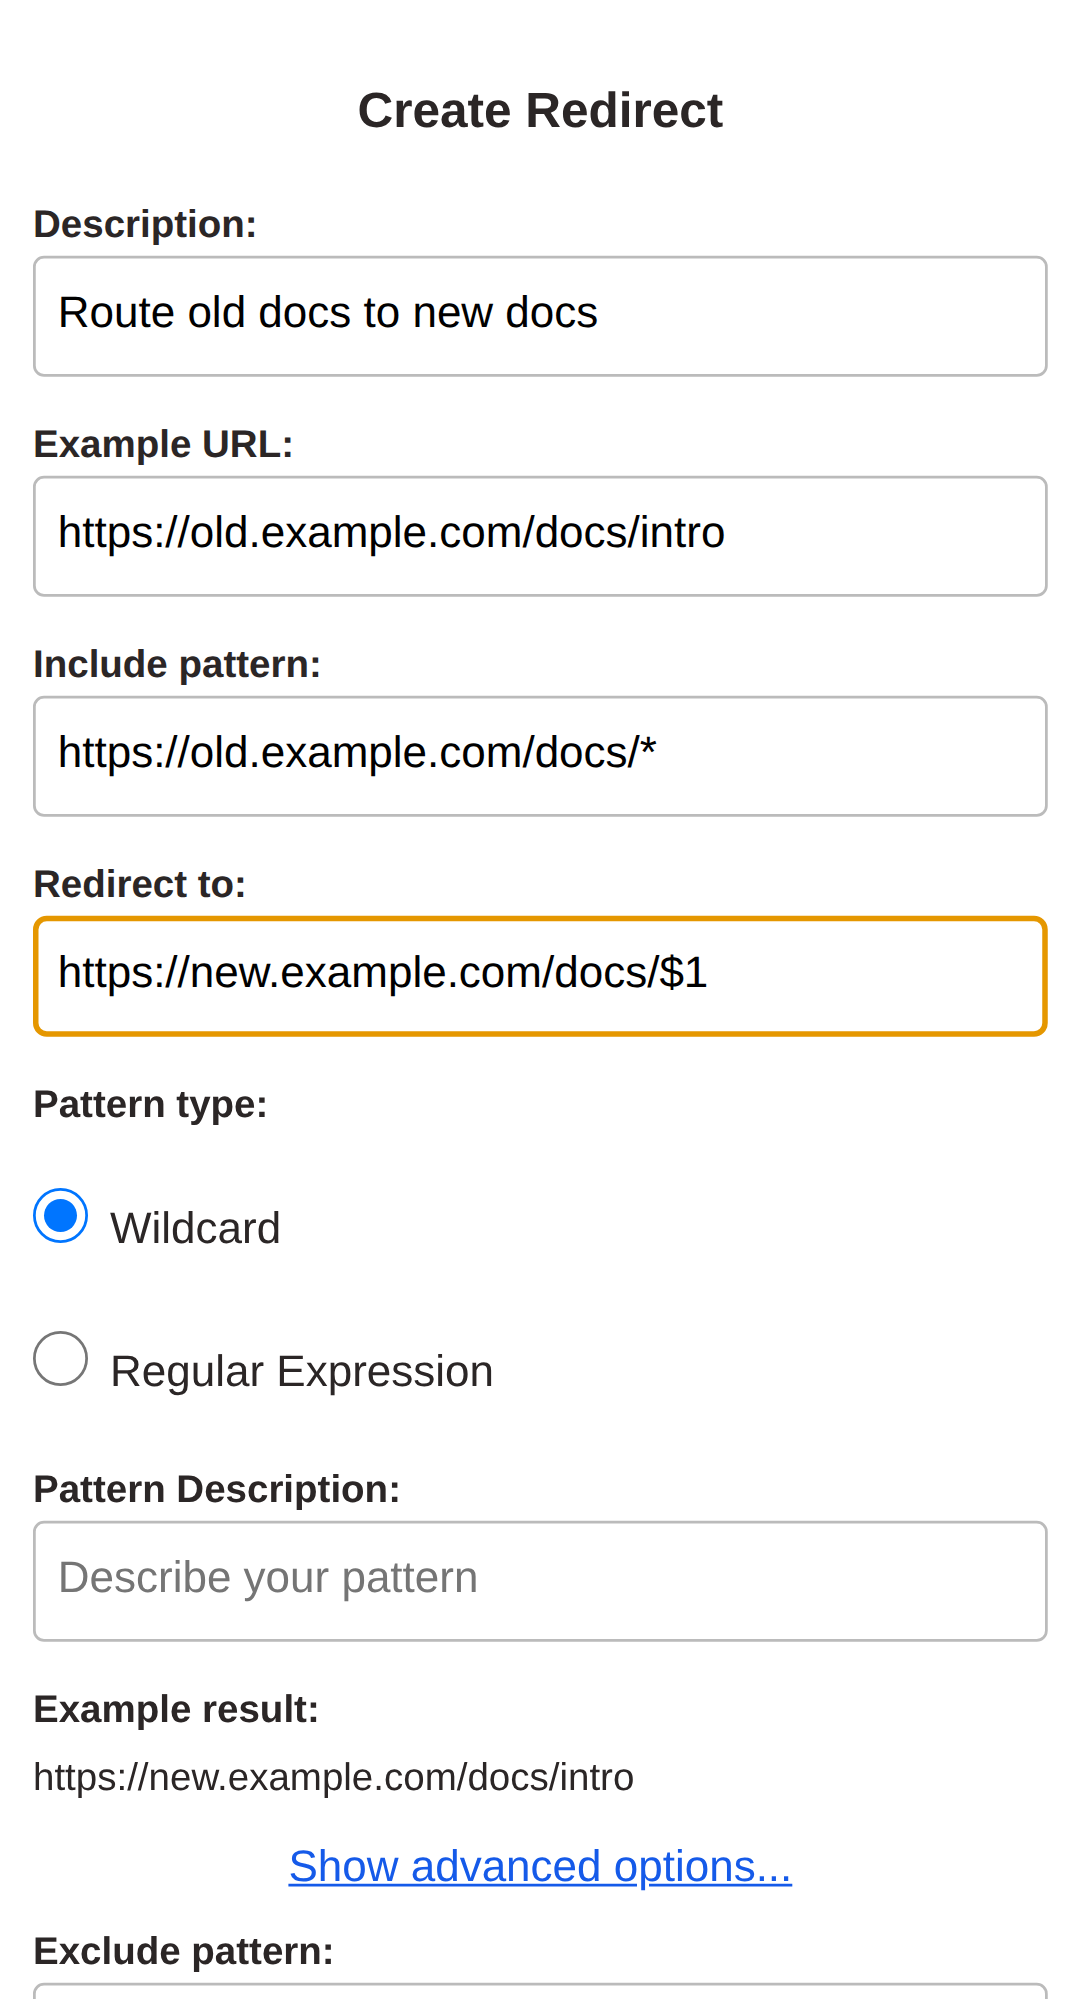The height and width of the screenshot is (1999, 1081).
Task: Click into the Example URL field
Action: [x=540, y=536]
